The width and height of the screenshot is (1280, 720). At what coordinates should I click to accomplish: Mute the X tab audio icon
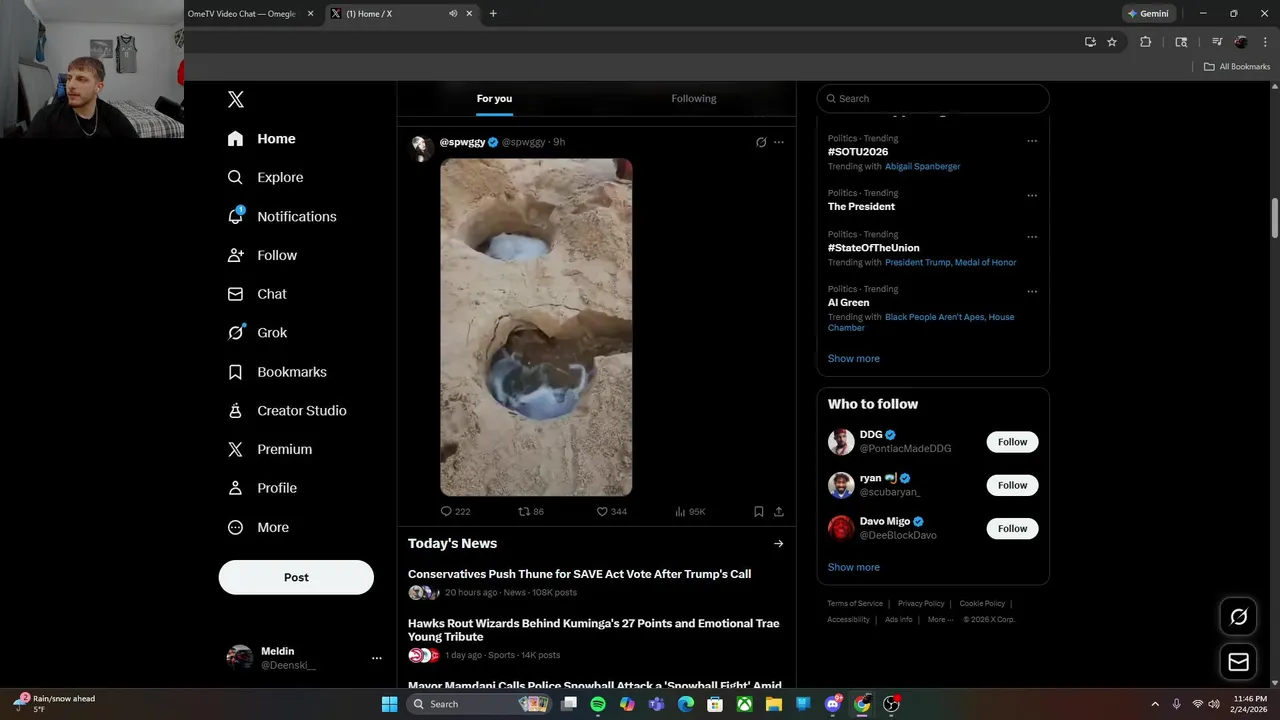453,14
